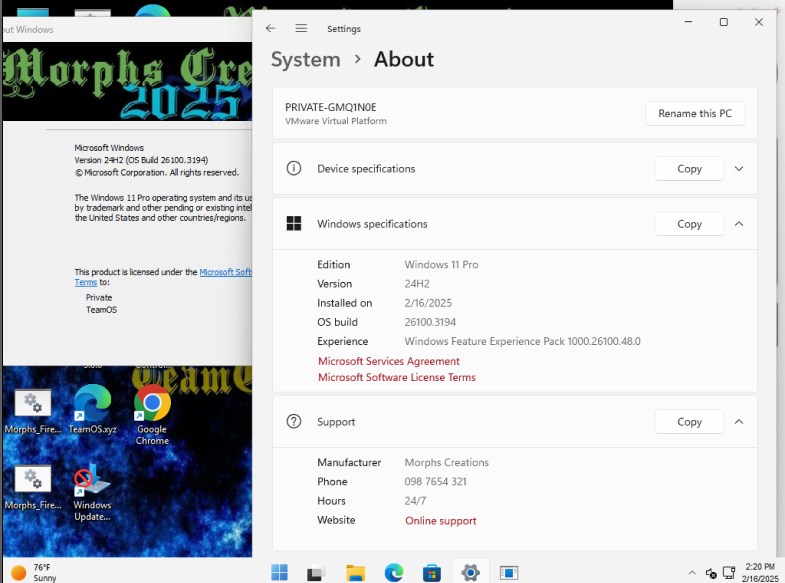This screenshot has height=583, width=785.
Task: Open the Settings hamburger navigation menu
Action: pos(301,29)
